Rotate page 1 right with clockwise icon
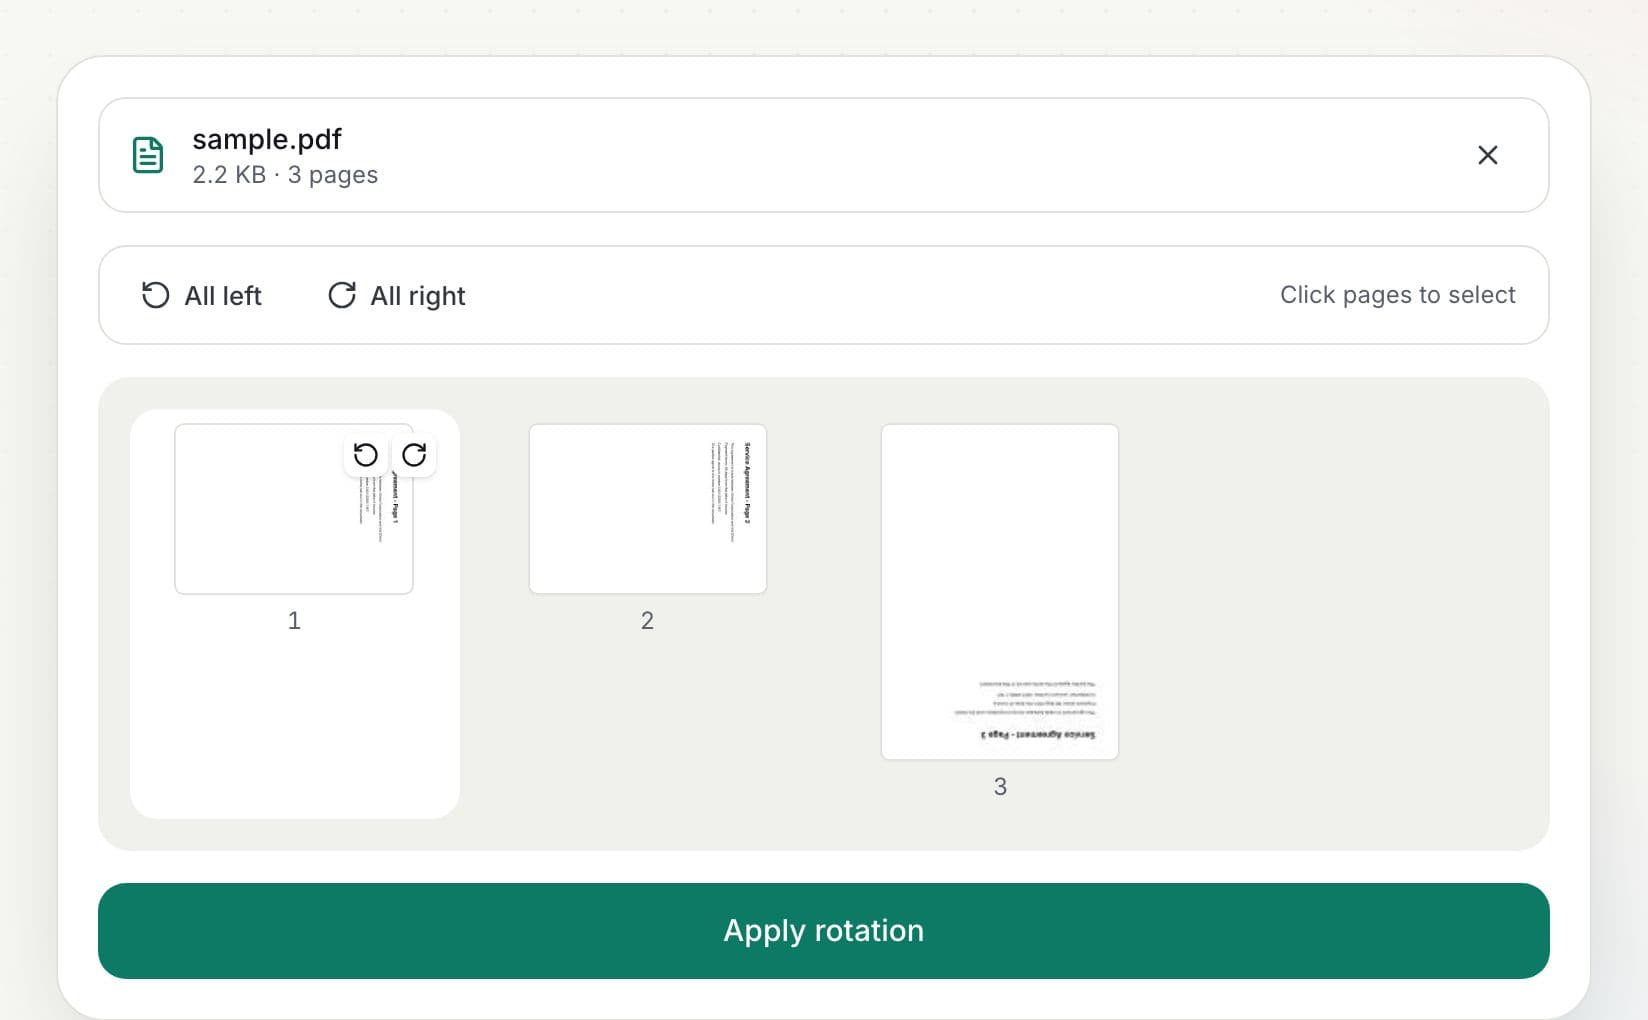Image resolution: width=1648 pixels, height=1020 pixels. 414,455
